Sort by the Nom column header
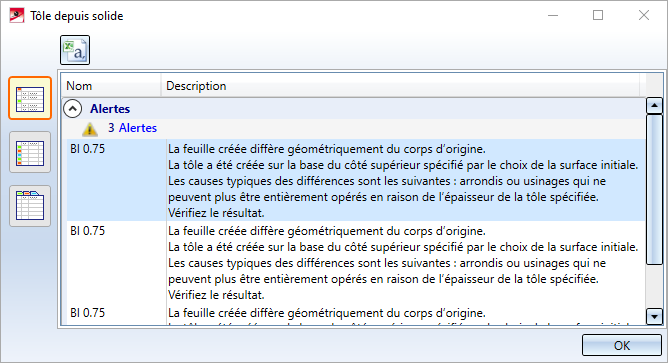 (111, 86)
